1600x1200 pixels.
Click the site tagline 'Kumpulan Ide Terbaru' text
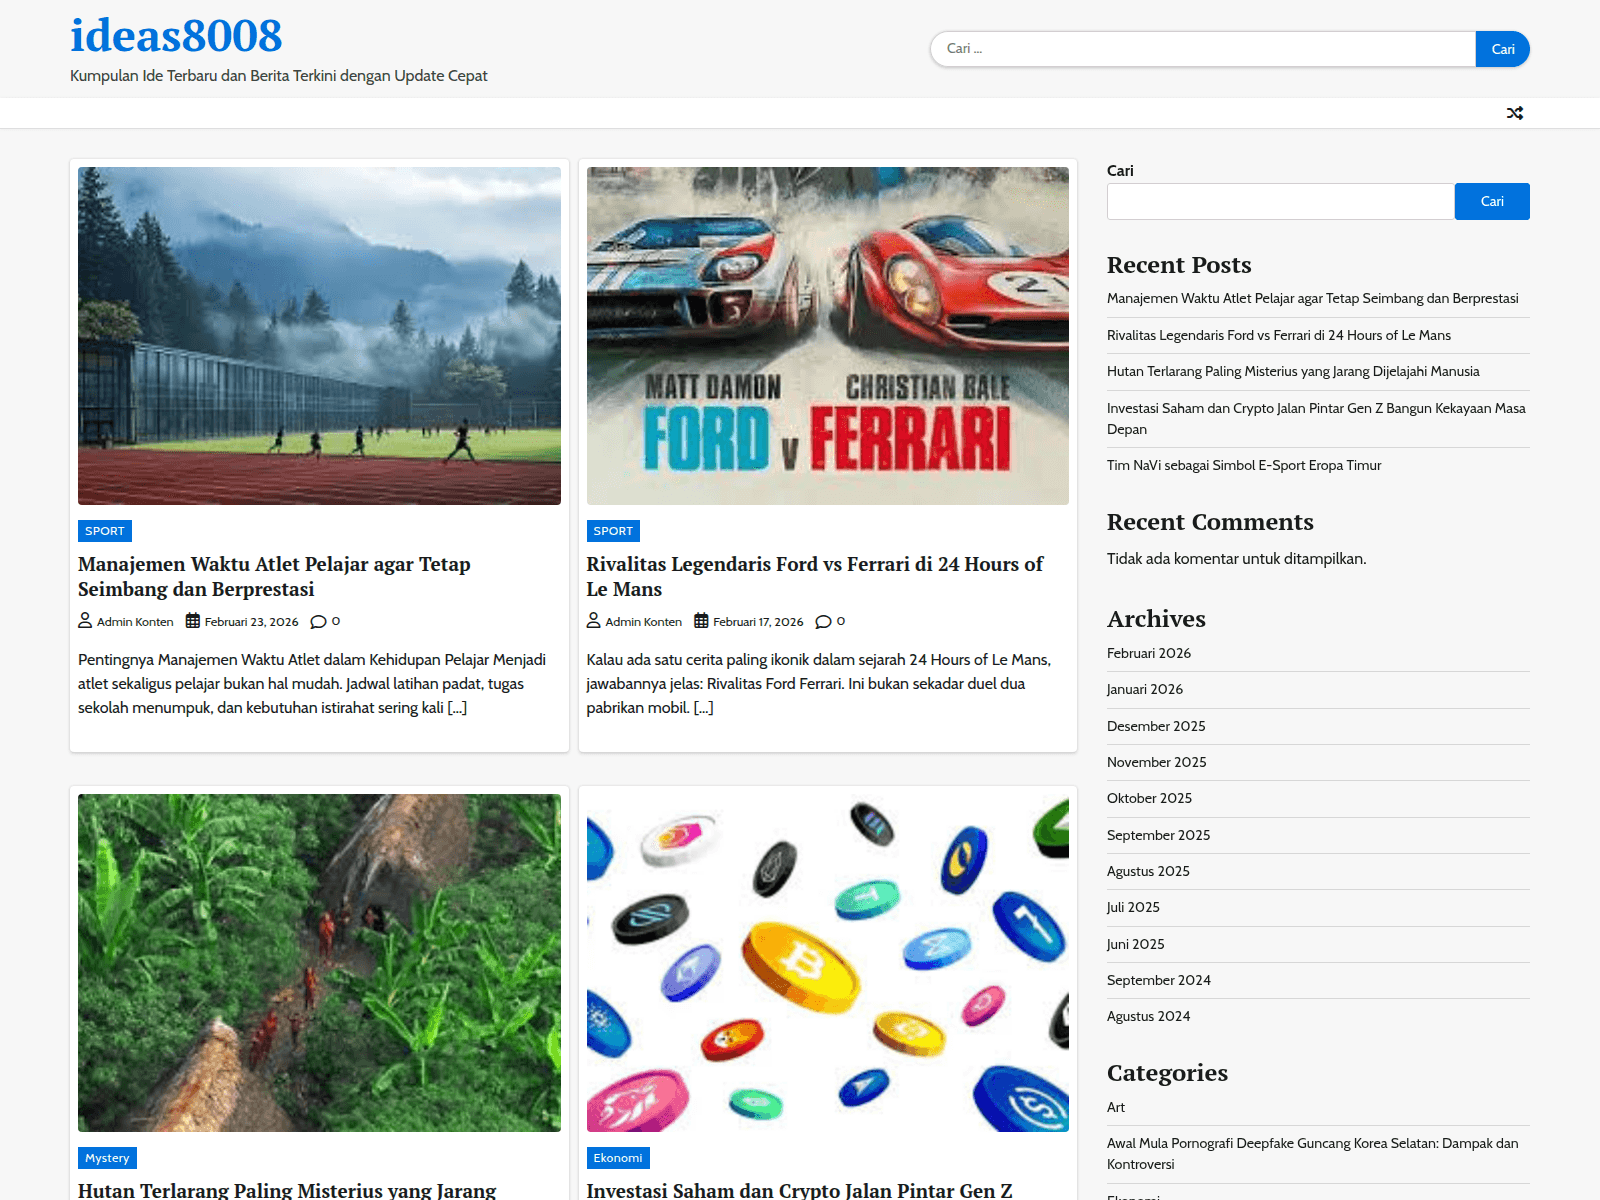coord(279,76)
